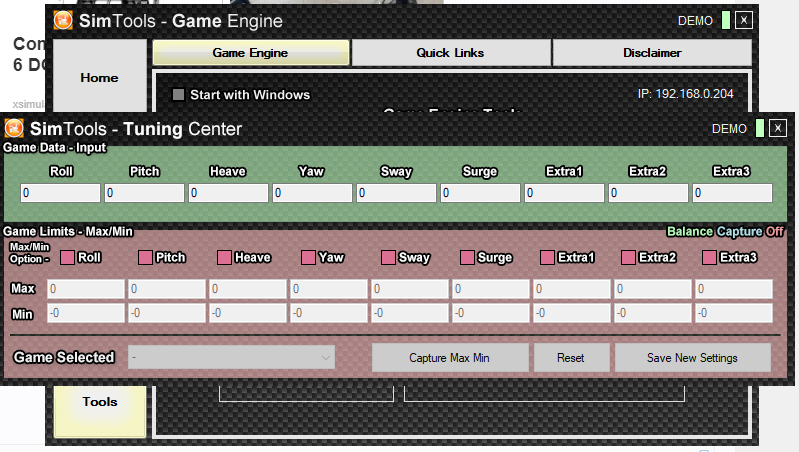Click the Balance mode label

[x=690, y=231]
